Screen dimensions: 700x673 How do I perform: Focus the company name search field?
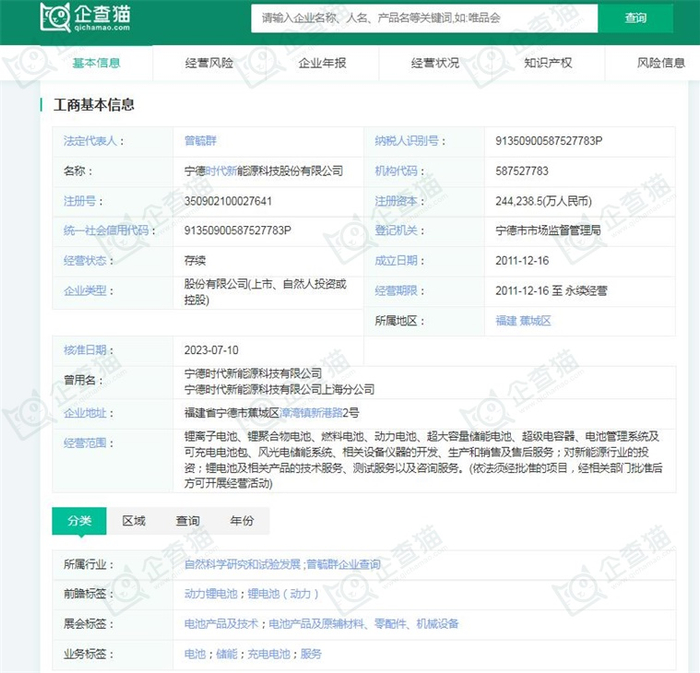click(424, 18)
